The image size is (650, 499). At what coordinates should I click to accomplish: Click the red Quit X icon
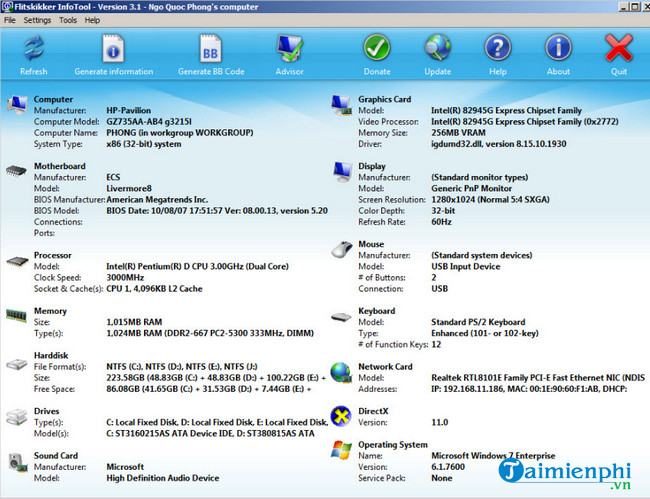pyautogui.click(x=618, y=48)
